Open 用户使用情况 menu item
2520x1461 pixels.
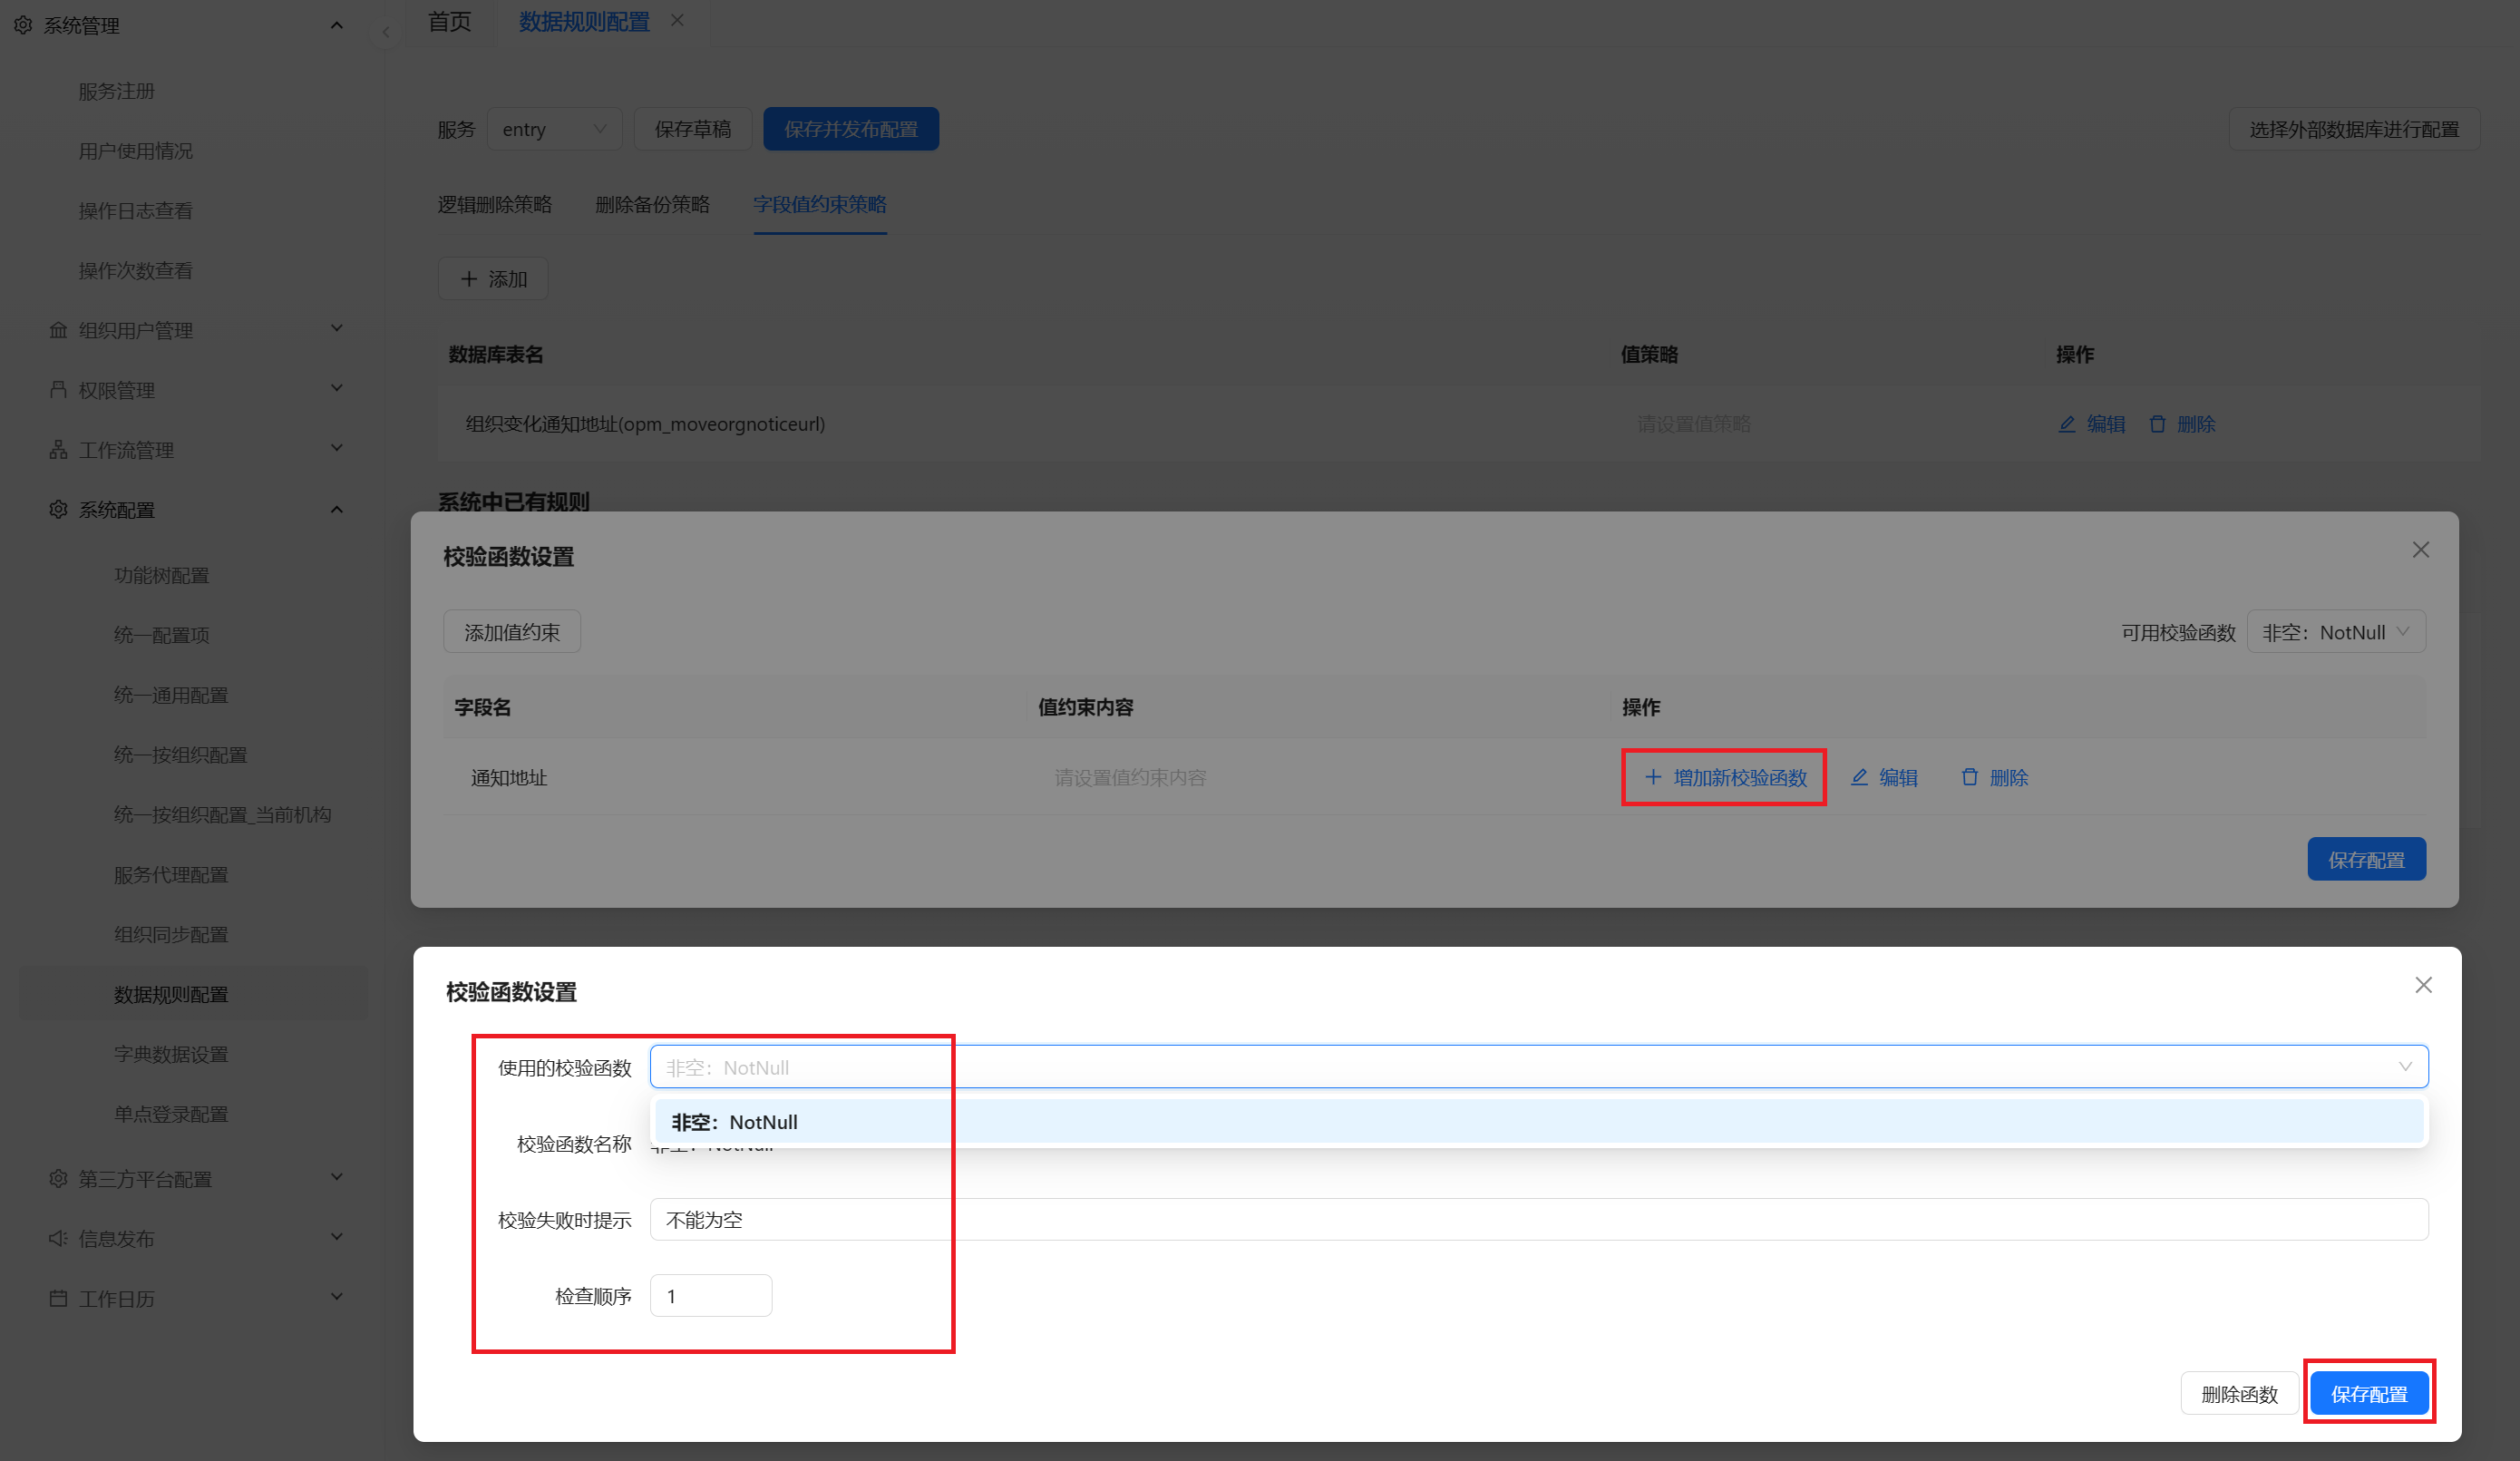click(136, 151)
